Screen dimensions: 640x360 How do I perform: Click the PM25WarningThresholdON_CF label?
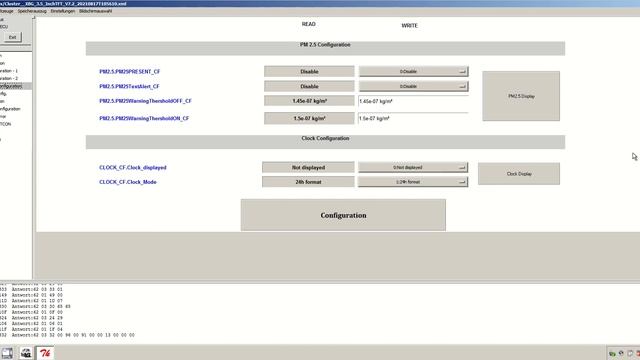(x=144, y=118)
